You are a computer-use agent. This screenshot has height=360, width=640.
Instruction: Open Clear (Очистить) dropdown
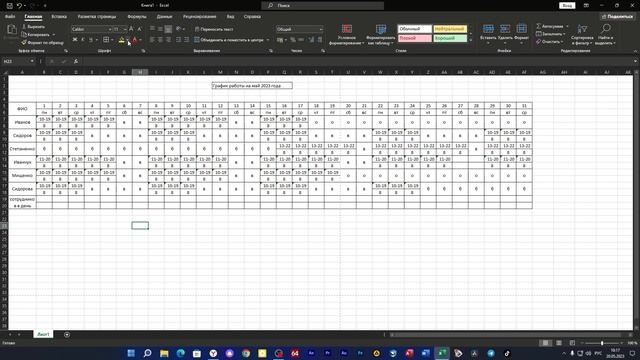tap(549, 42)
